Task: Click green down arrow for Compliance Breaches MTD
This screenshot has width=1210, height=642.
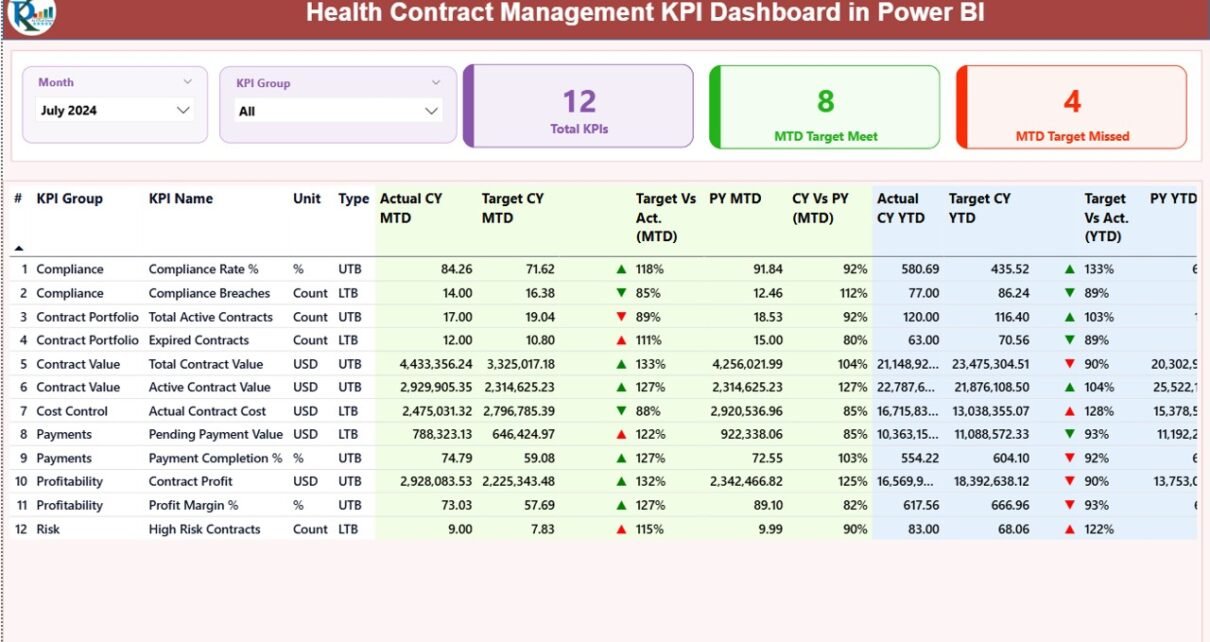Action: [622, 293]
